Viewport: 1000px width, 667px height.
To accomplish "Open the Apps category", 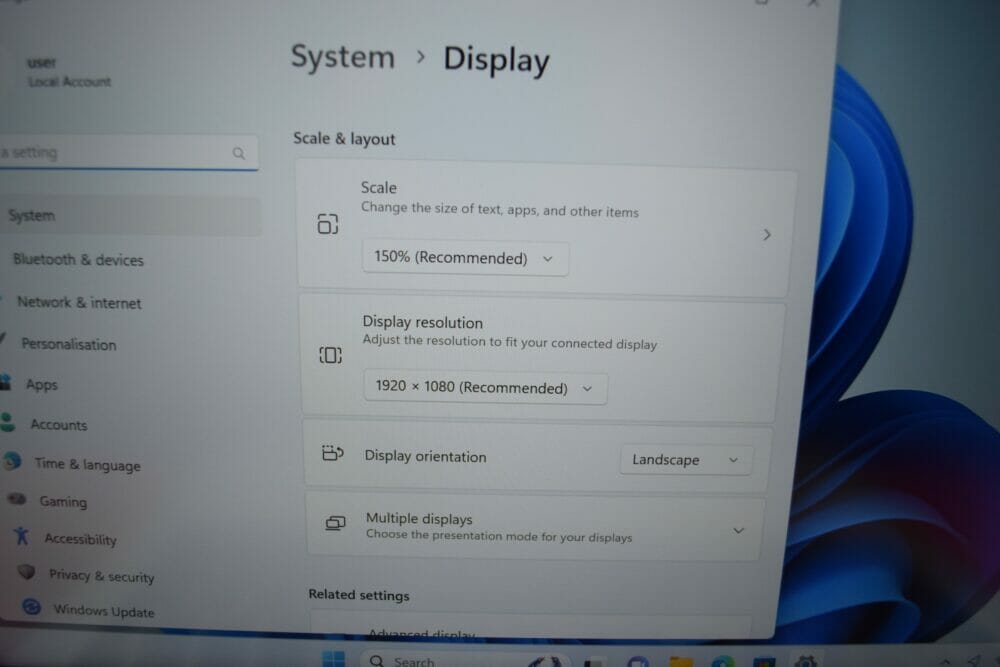I will point(41,385).
